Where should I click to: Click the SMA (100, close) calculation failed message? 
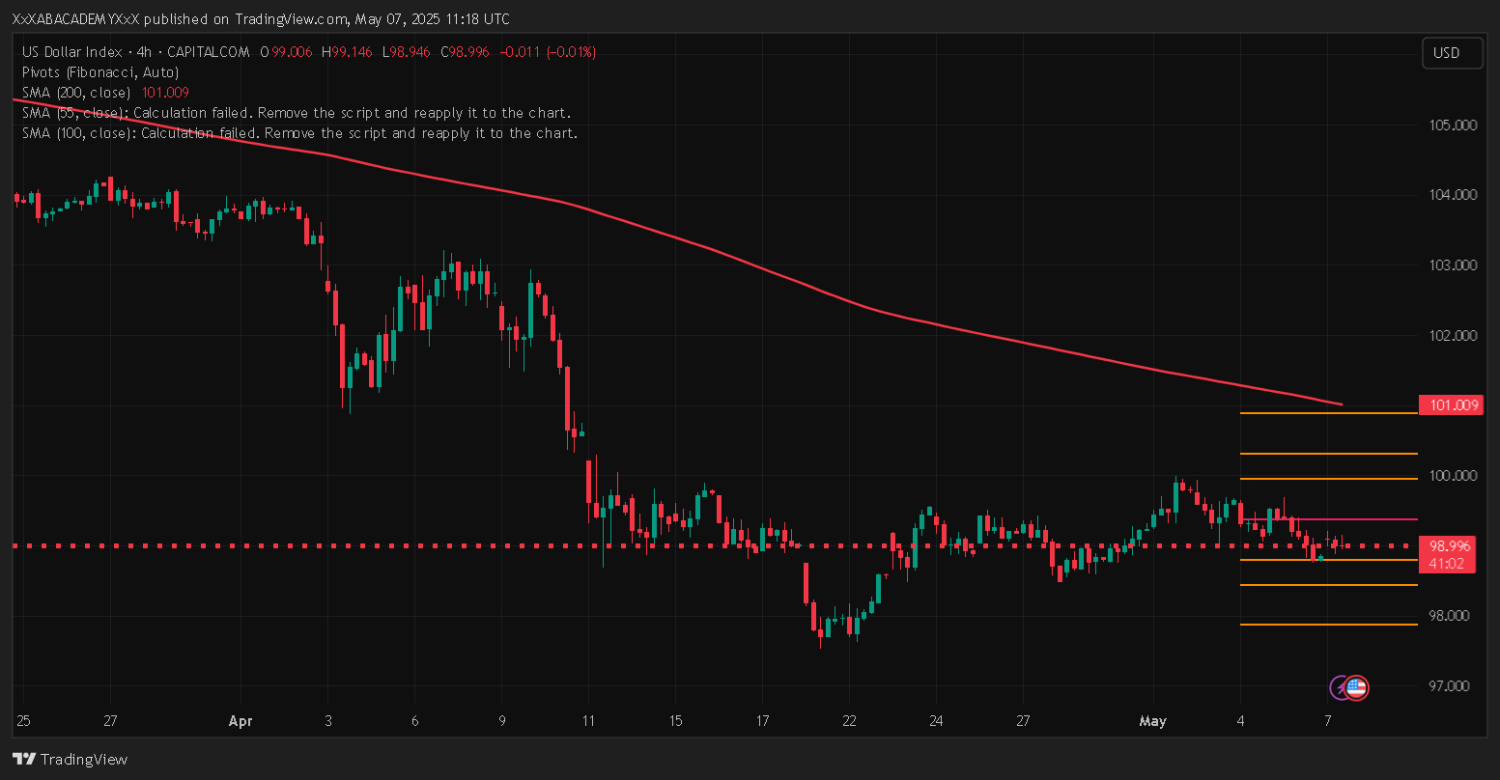pyautogui.click(x=300, y=132)
